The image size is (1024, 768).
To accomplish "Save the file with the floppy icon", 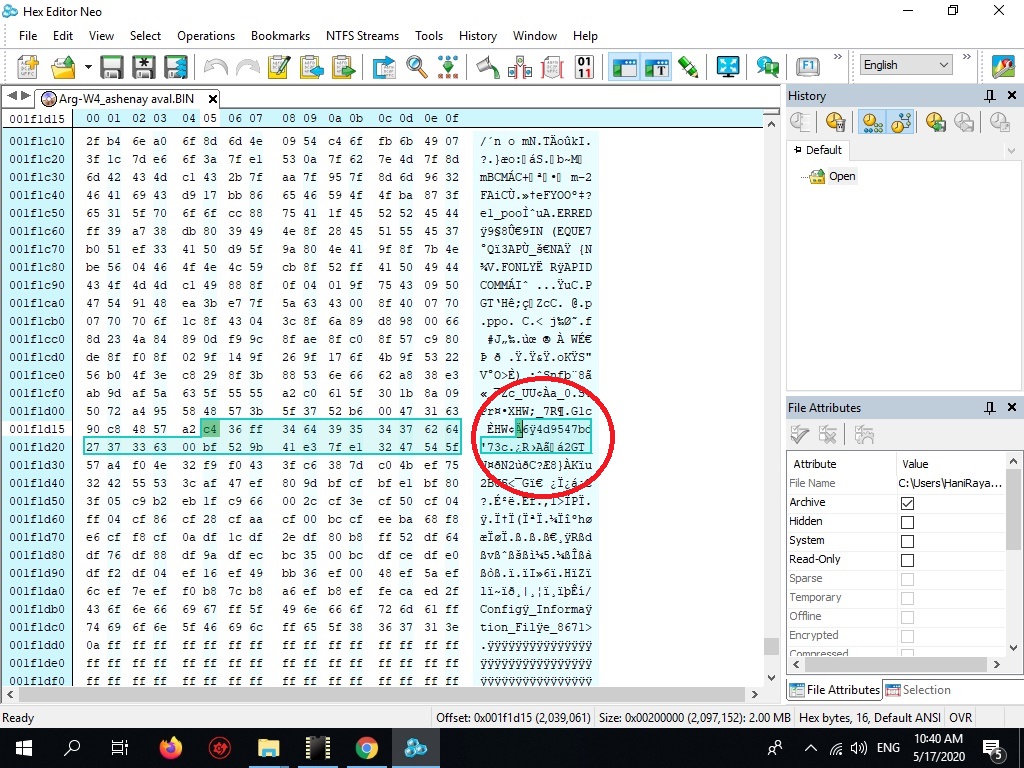I will click(112, 67).
